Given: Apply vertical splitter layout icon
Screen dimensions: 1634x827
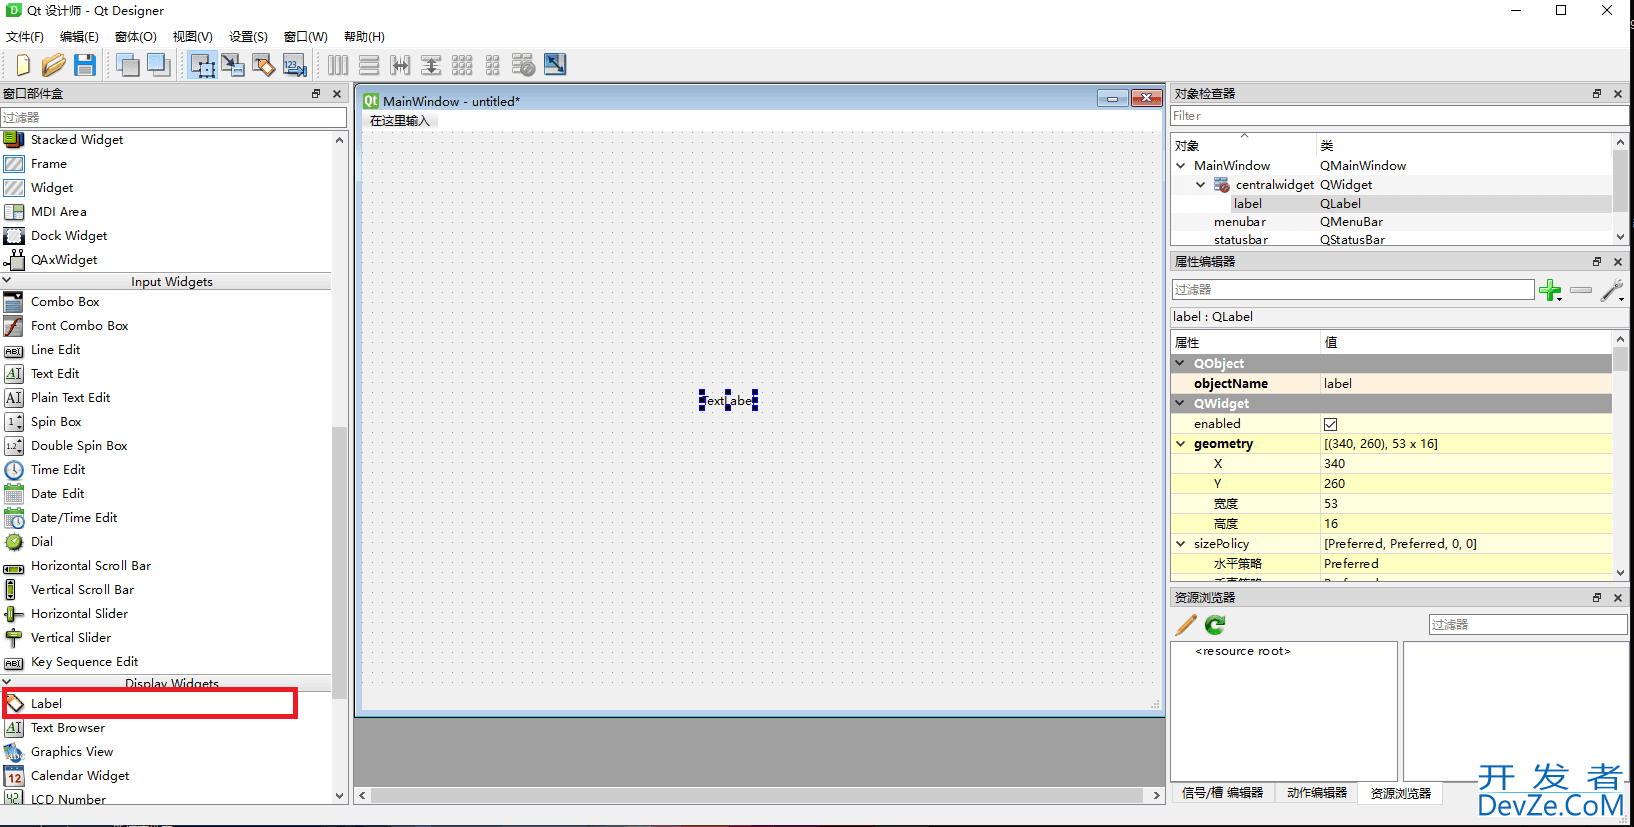Looking at the screenshot, I should point(431,65).
